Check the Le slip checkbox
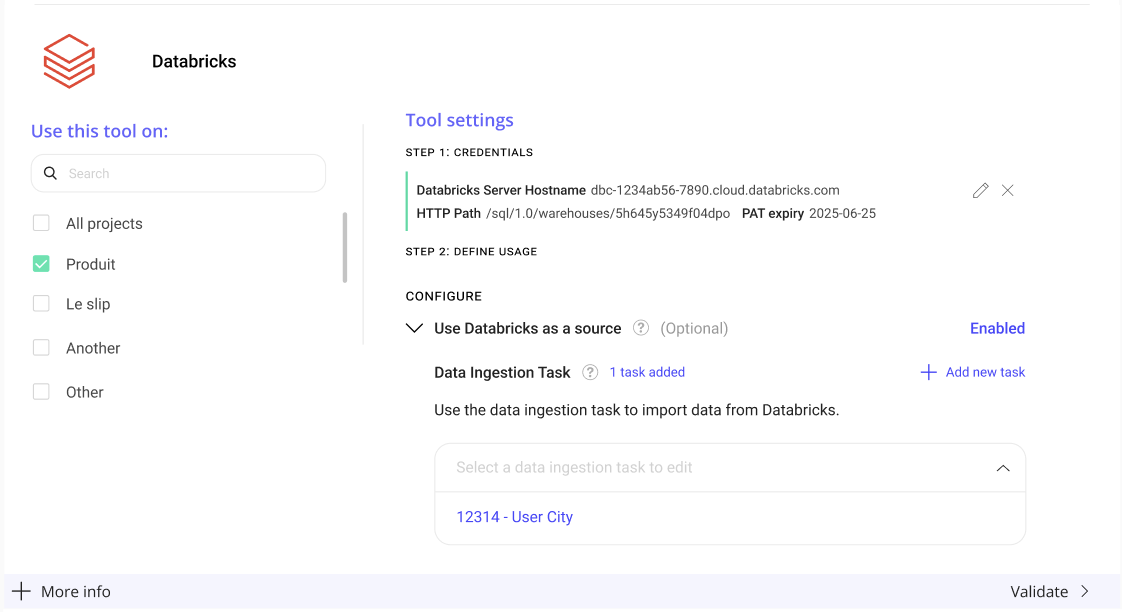Viewport: 1122px width, 612px height. [x=41, y=304]
